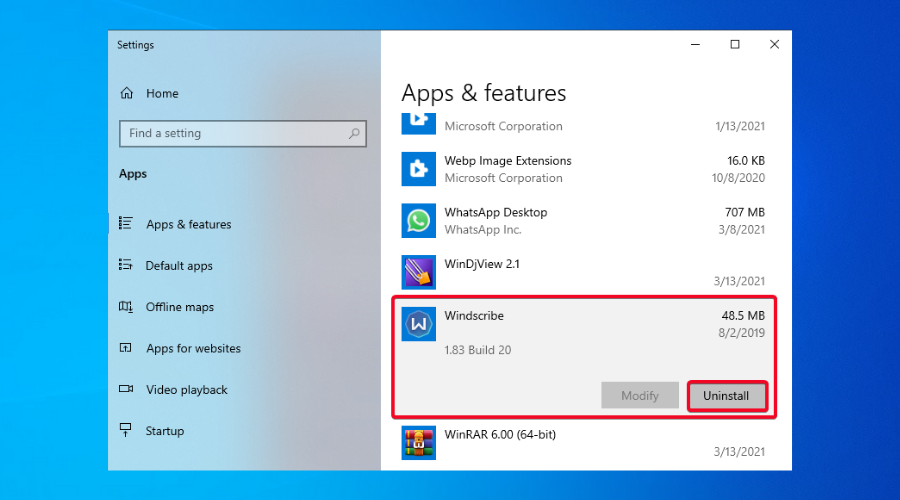The height and width of the screenshot is (500, 900).
Task: Click the WhatsApp Inc. publisher text
Action: point(483,229)
